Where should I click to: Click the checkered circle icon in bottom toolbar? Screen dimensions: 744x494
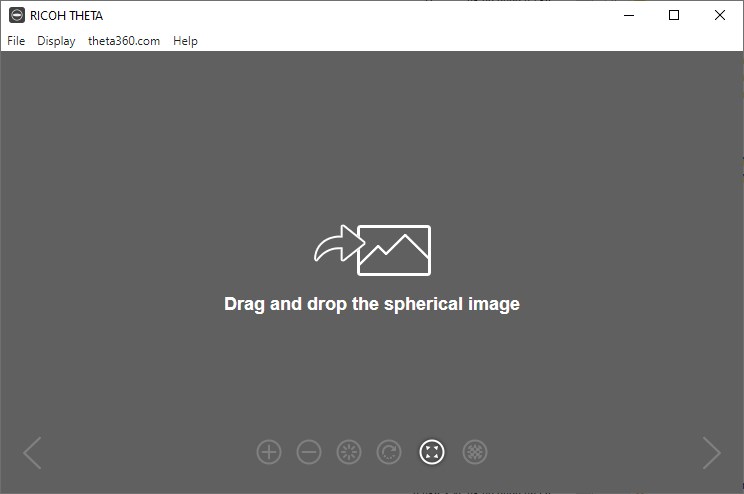[475, 452]
